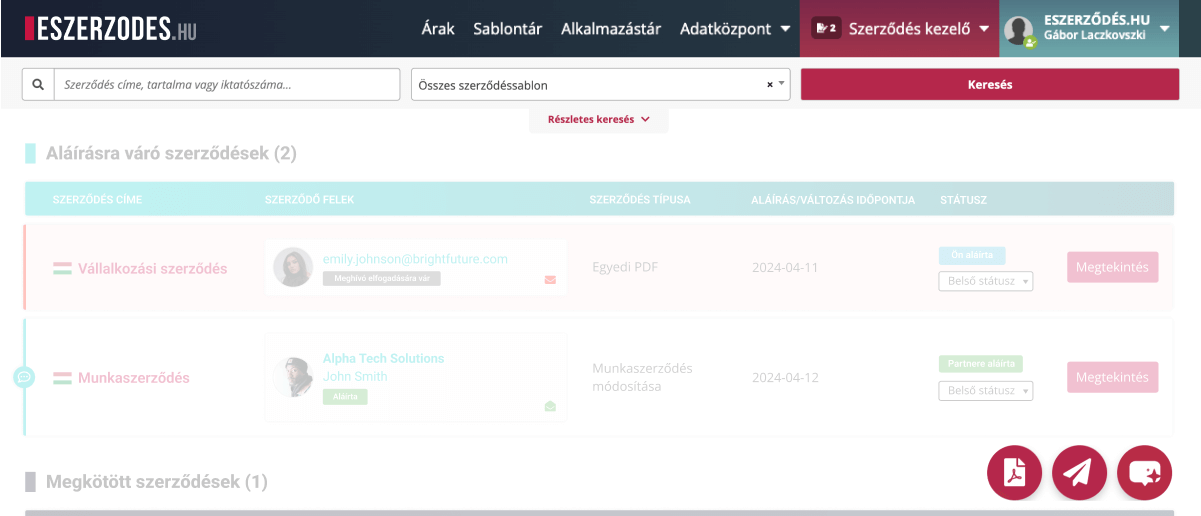
Task: Open Belső státusz dropdown for Vállalkozási szerződés
Action: pos(985,281)
